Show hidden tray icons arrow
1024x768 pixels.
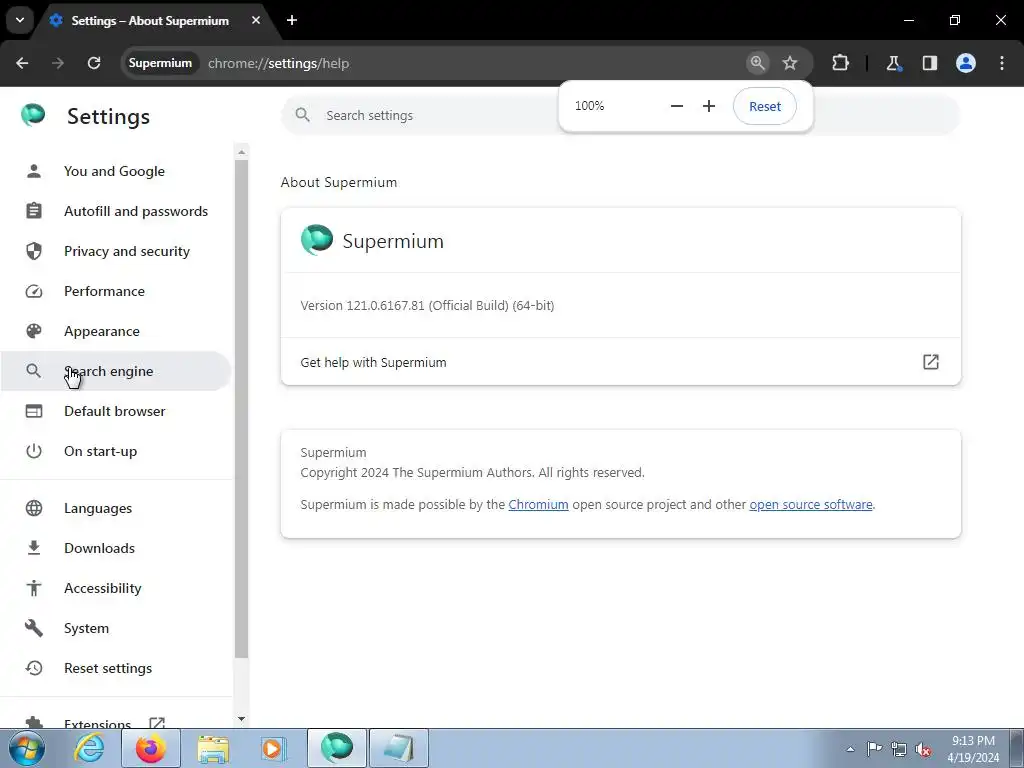(x=850, y=749)
